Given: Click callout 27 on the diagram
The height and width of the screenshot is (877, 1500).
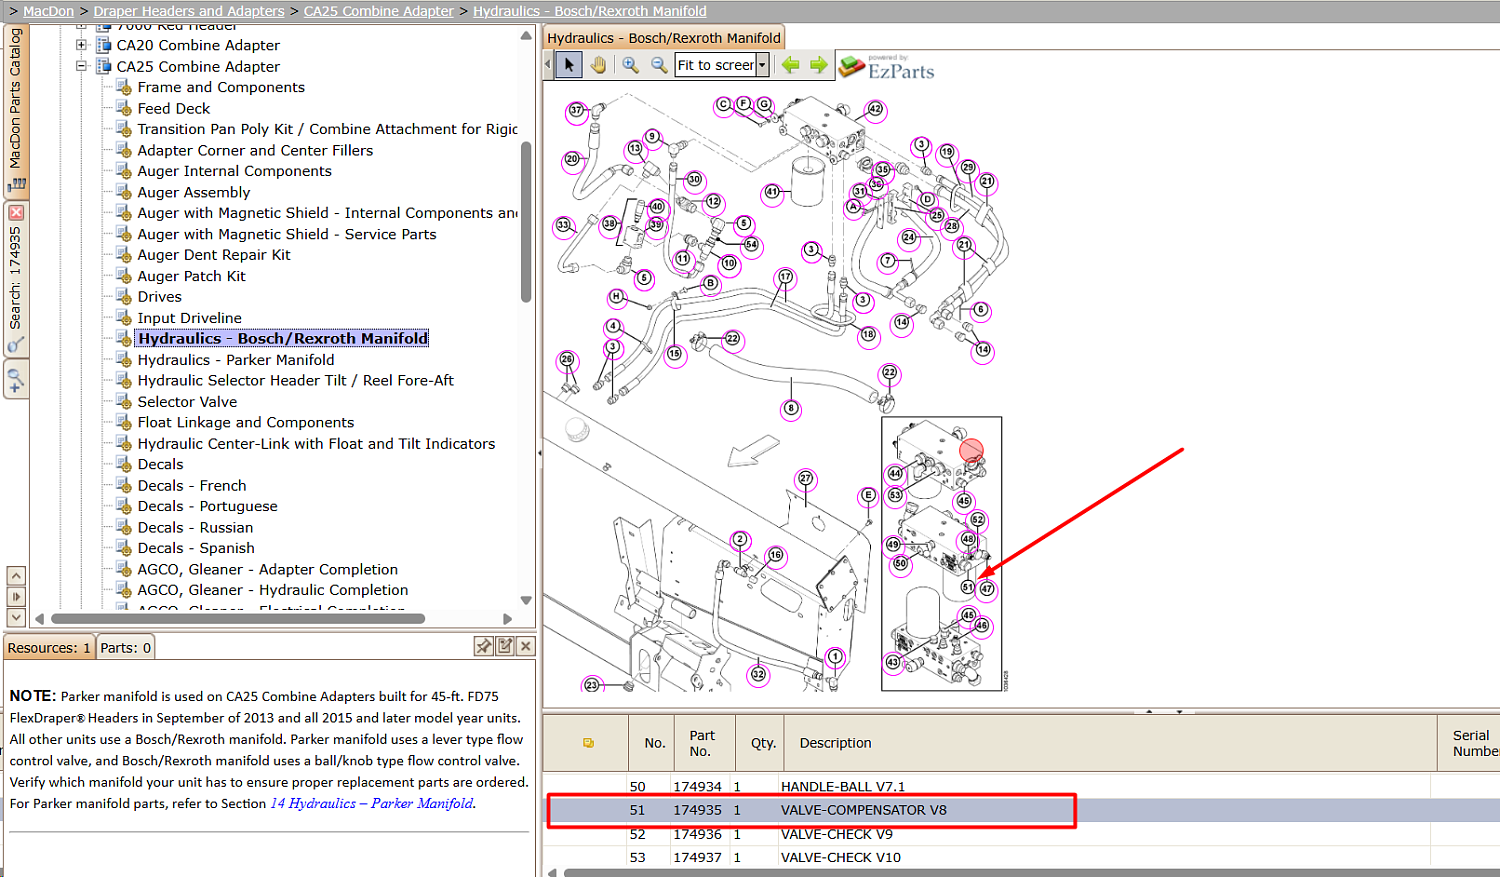Looking at the screenshot, I should pos(806,478).
